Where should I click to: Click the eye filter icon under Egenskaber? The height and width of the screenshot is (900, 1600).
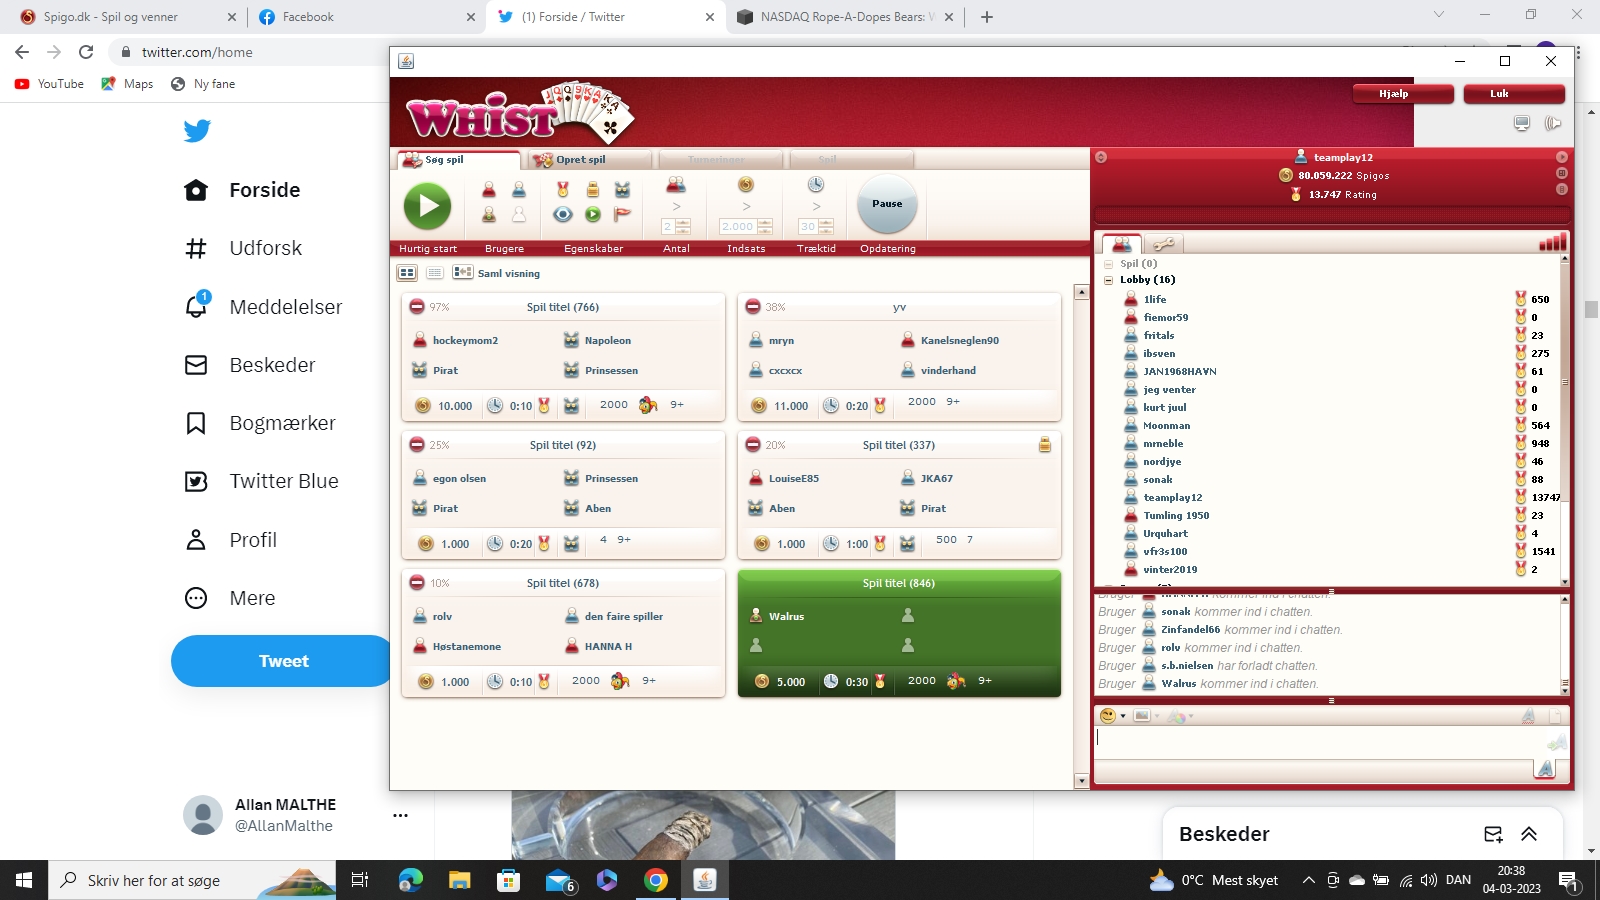[563, 214]
